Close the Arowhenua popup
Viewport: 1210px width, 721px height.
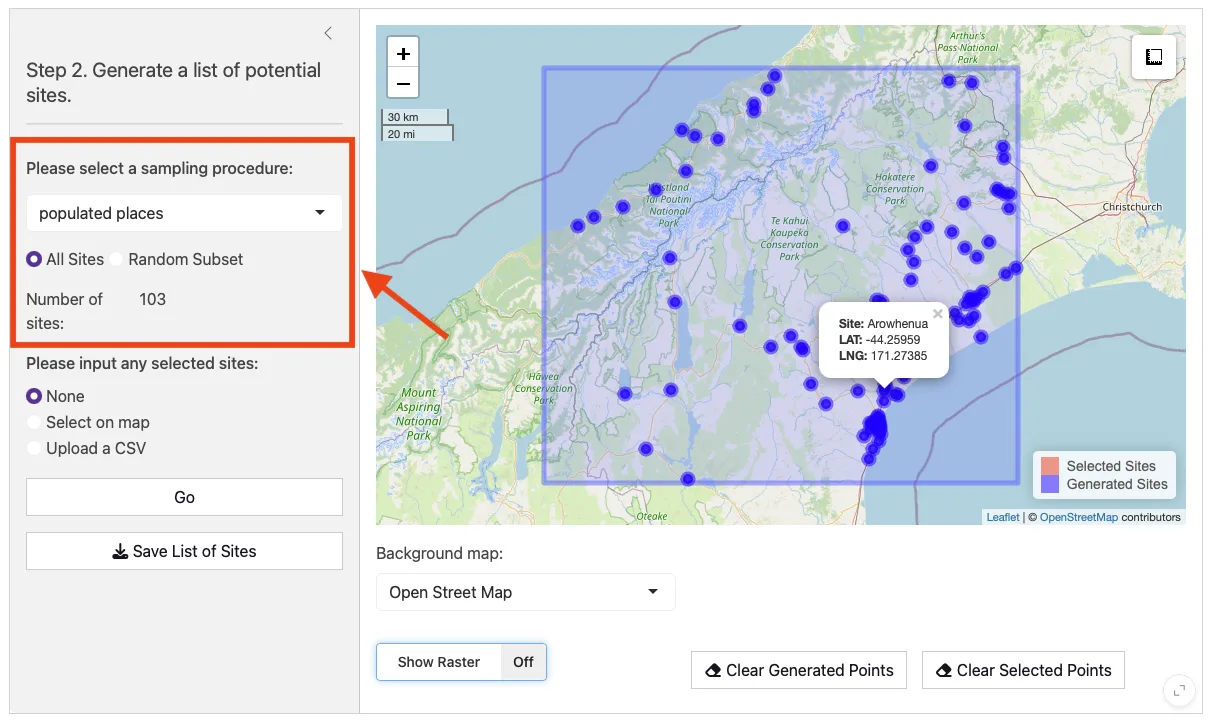point(937,314)
